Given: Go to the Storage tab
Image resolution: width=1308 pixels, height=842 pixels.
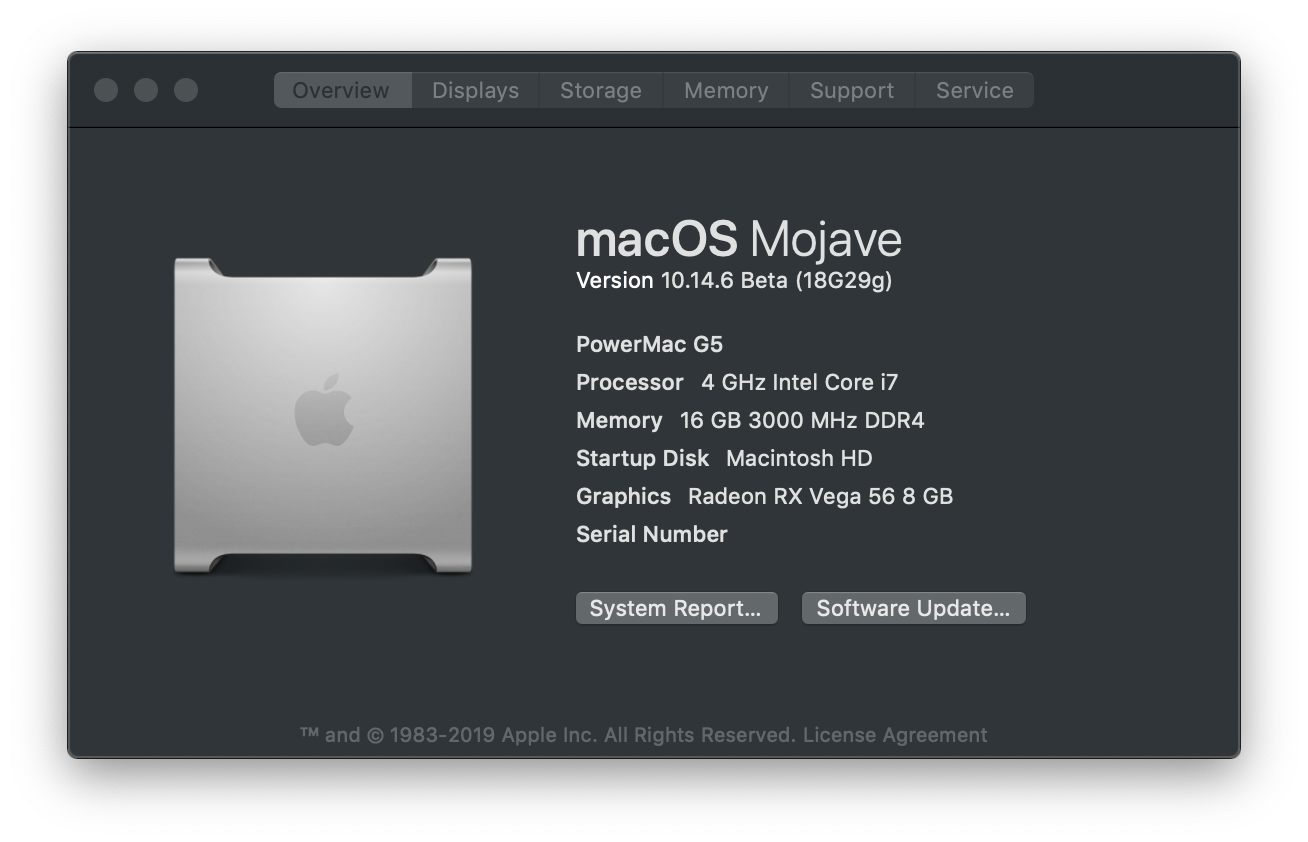Looking at the screenshot, I should [601, 90].
